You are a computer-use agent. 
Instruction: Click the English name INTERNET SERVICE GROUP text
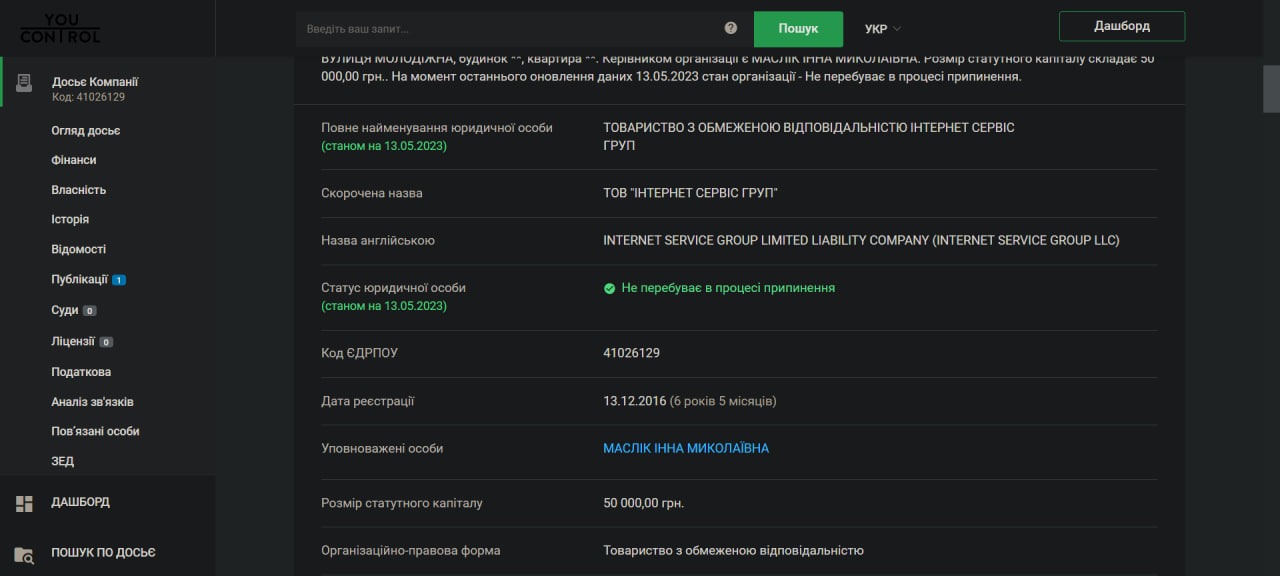(861, 240)
